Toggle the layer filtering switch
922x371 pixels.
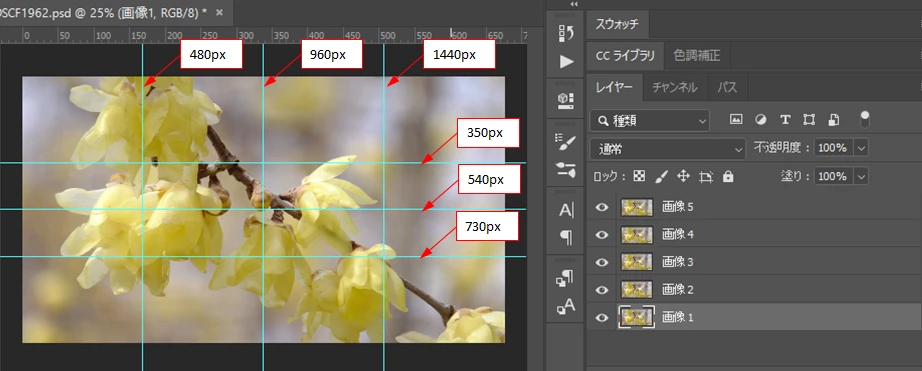pyautogui.click(x=864, y=119)
